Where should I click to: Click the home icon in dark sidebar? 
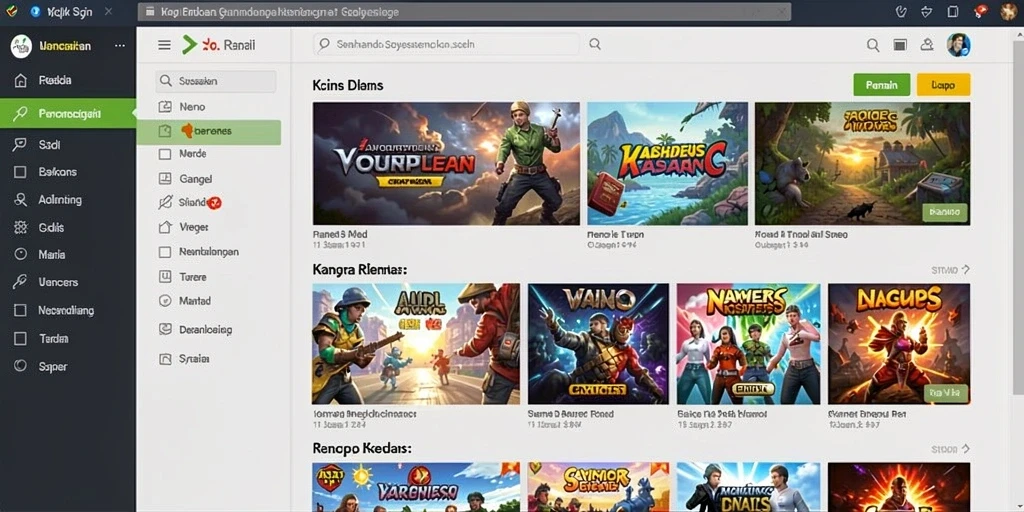[x=20, y=80]
